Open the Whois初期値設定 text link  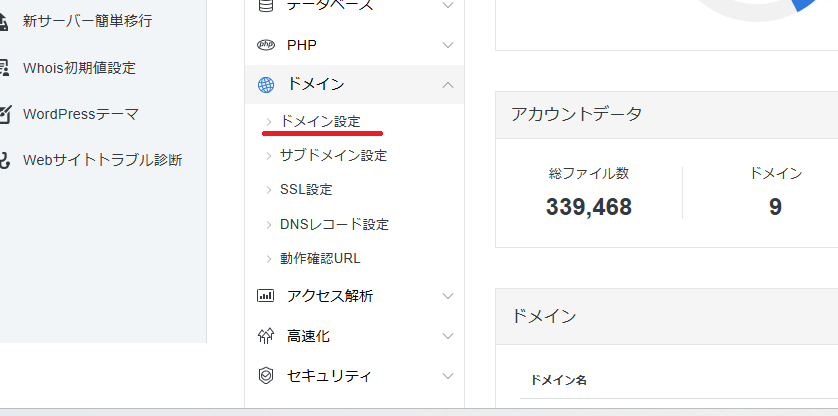tap(79, 68)
